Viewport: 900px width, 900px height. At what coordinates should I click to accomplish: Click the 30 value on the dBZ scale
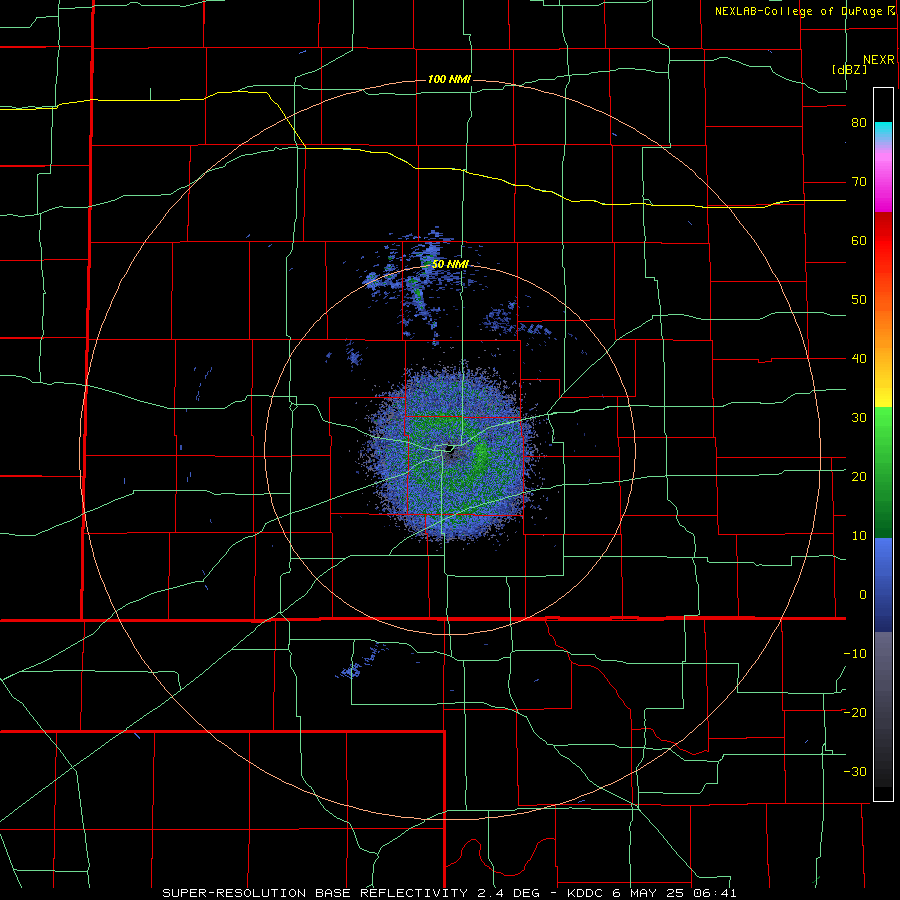pos(859,417)
